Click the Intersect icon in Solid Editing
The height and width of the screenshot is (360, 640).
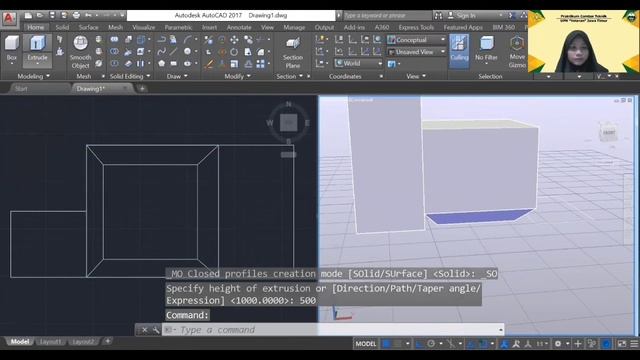114,64
